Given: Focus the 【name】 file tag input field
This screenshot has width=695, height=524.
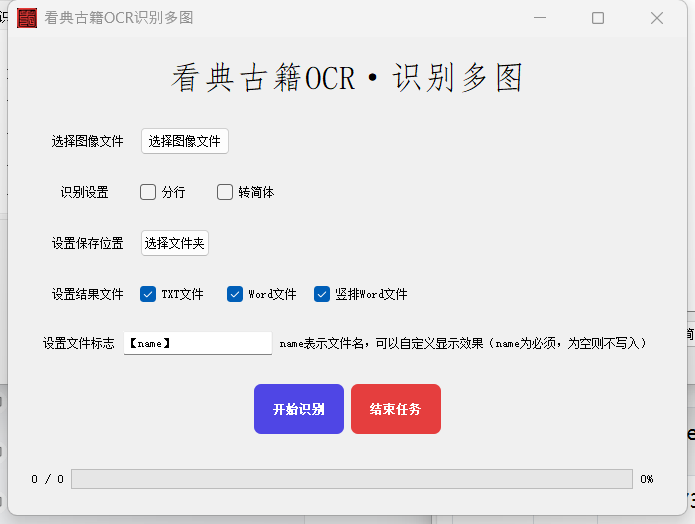Looking at the screenshot, I should (197, 343).
